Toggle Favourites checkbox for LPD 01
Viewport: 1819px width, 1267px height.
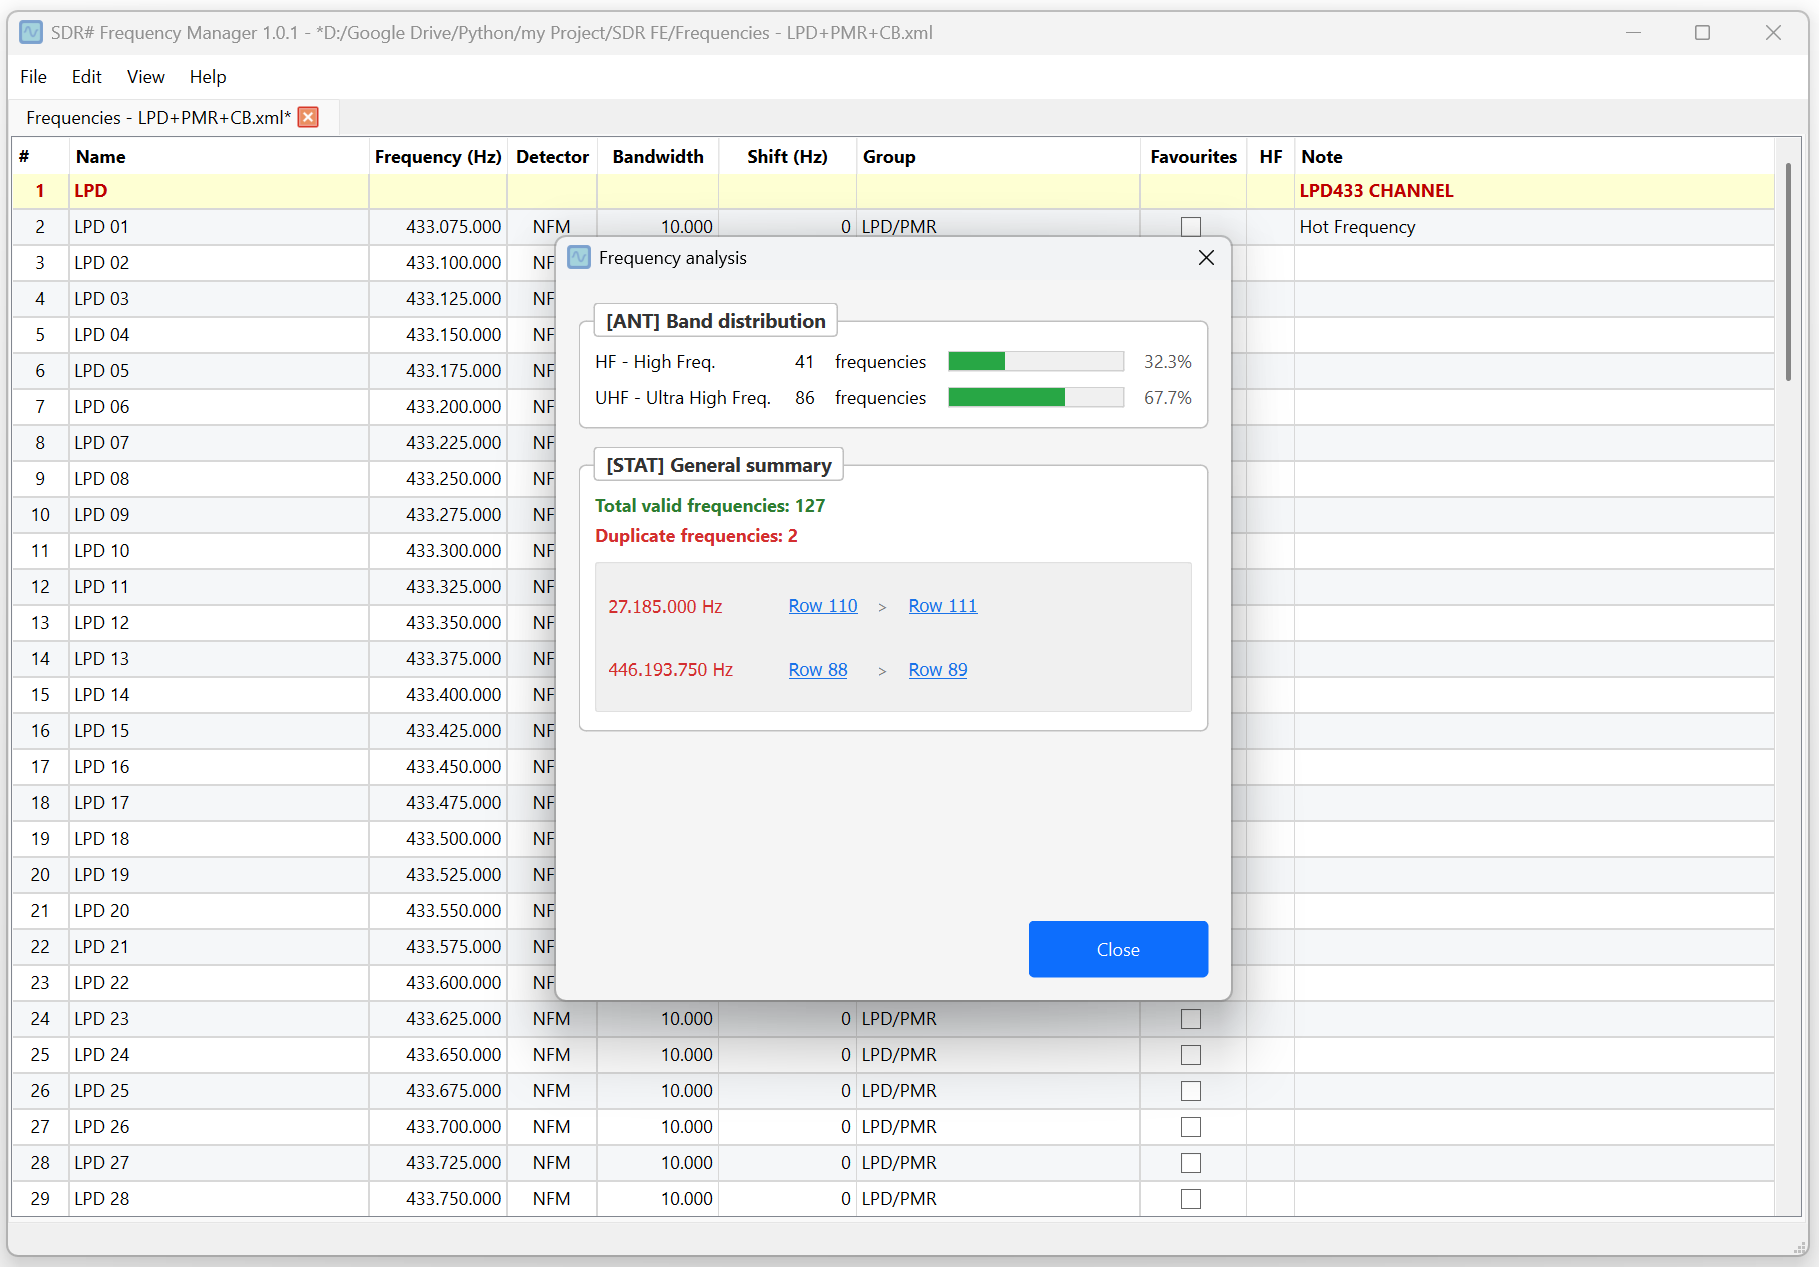coord(1190,227)
